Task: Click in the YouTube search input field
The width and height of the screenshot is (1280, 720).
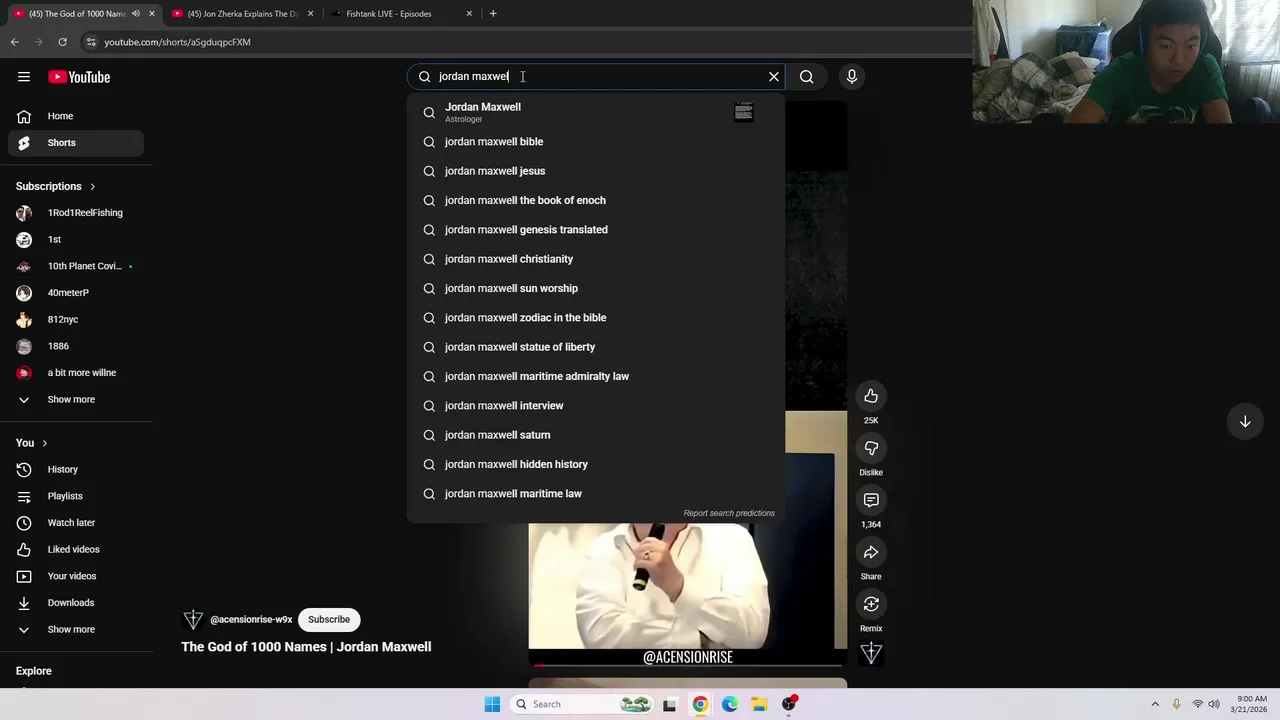Action: (x=595, y=76)
